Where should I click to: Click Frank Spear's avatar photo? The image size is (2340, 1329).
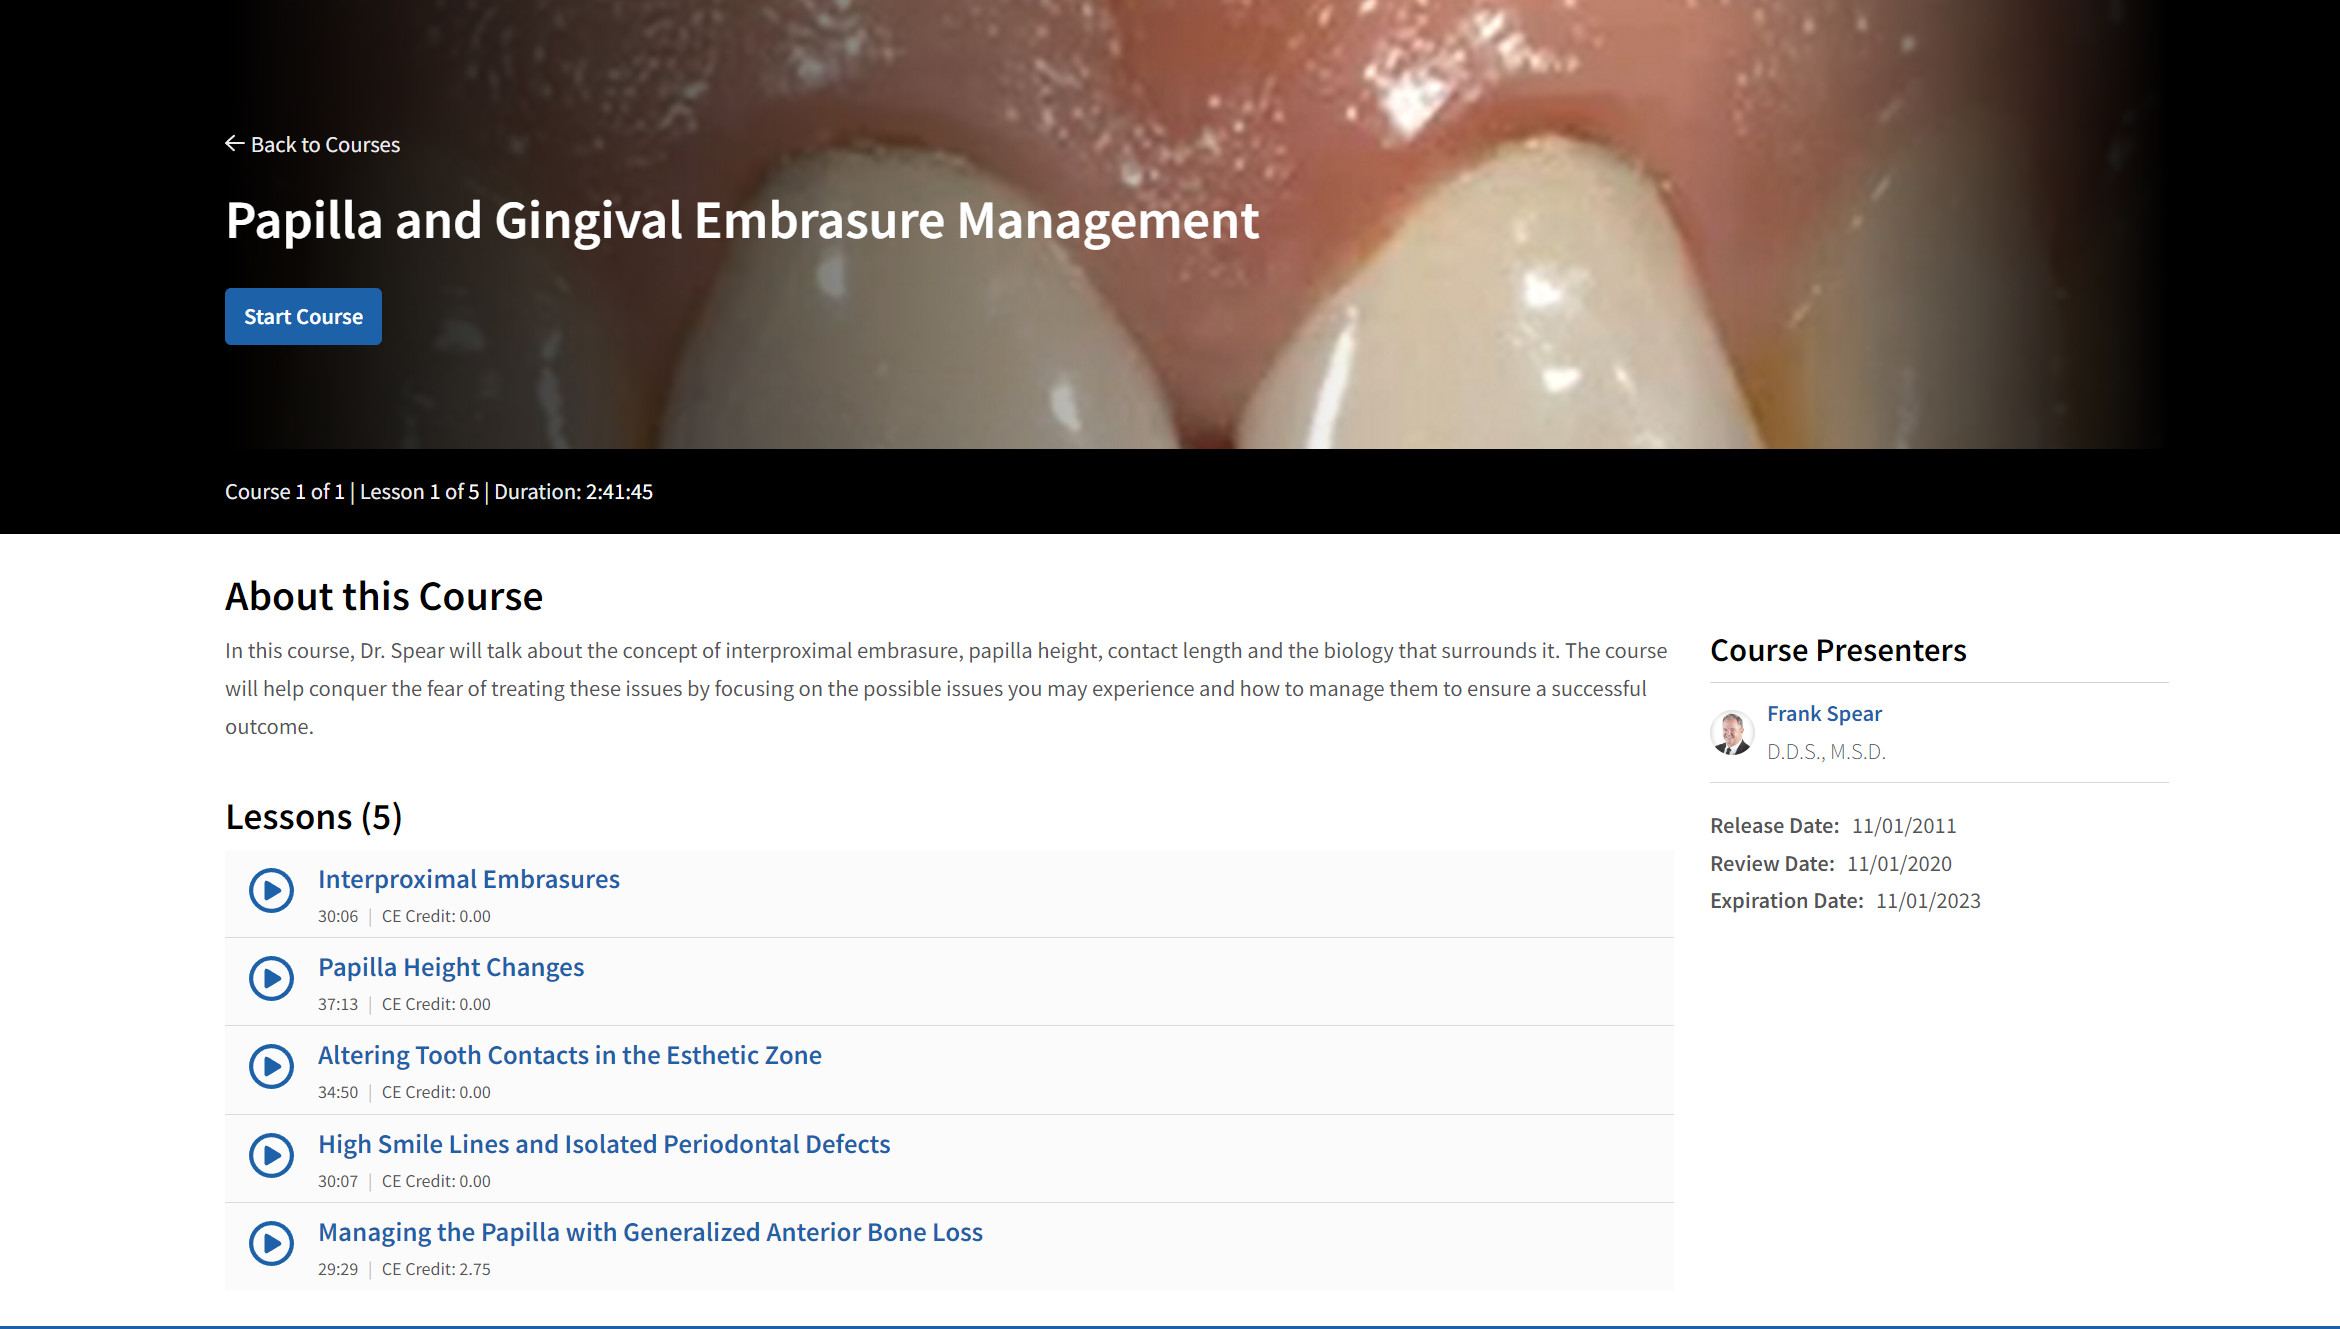coord(1732,733)
